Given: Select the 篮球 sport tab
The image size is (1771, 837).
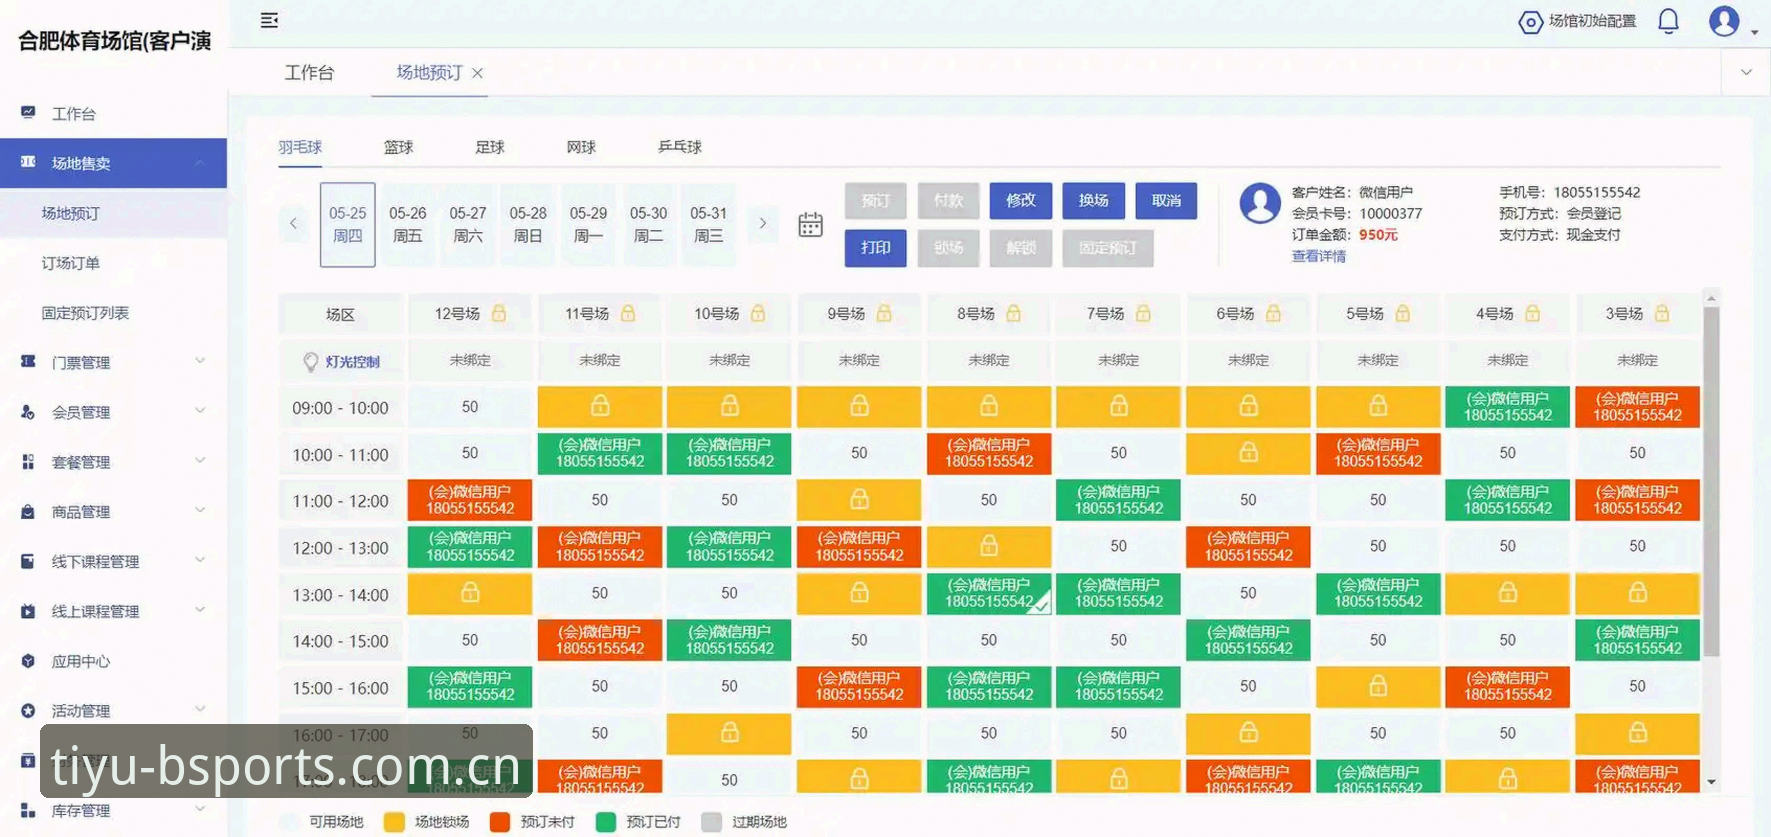Looking at the screenshot, I should click(x=398, y=147).
